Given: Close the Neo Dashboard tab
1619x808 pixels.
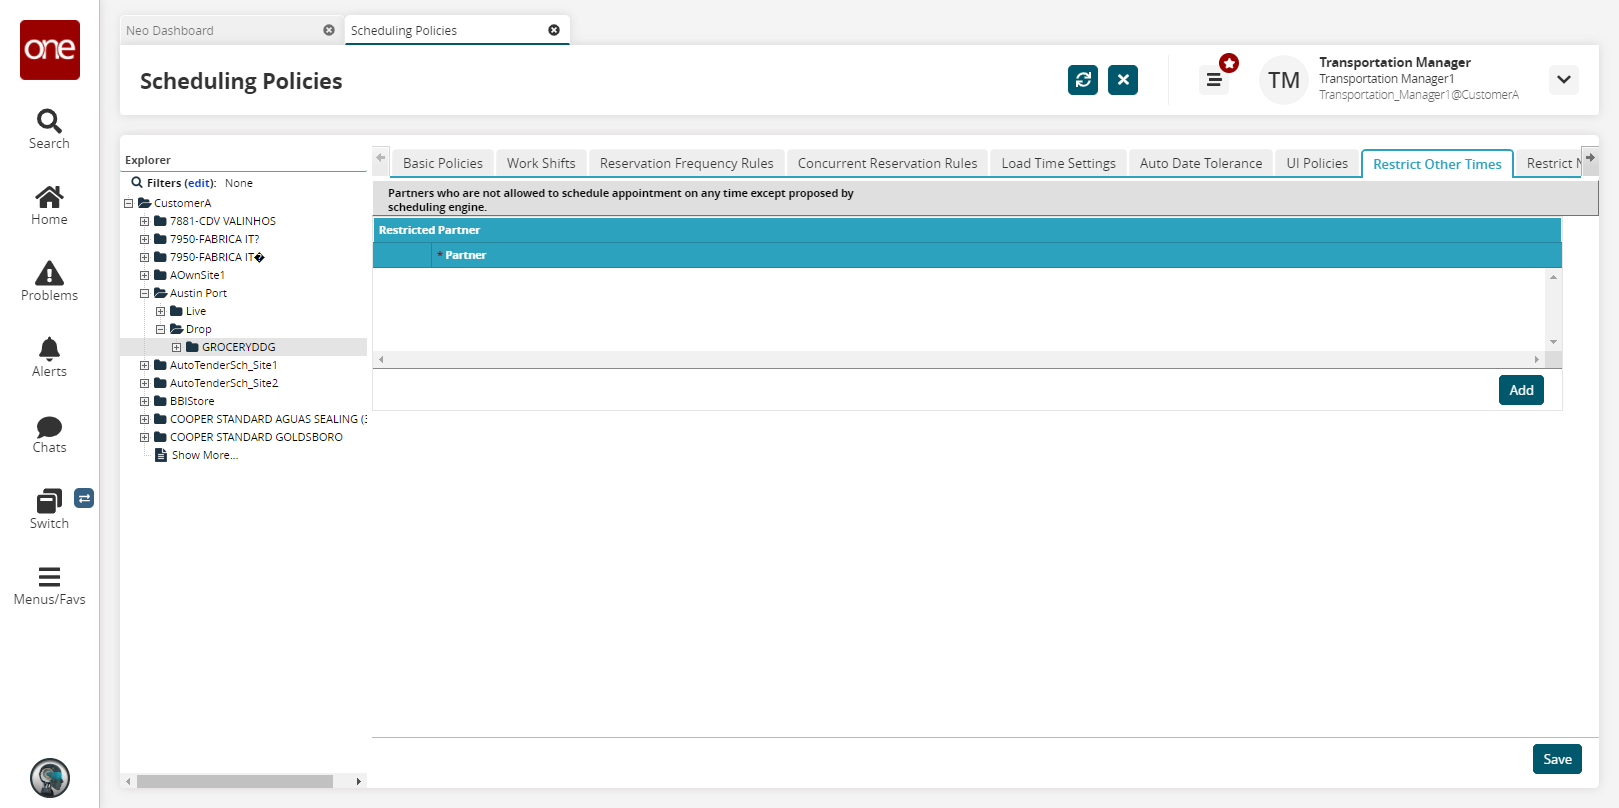Looking at the screenshot, I should [x=329, y=30].
